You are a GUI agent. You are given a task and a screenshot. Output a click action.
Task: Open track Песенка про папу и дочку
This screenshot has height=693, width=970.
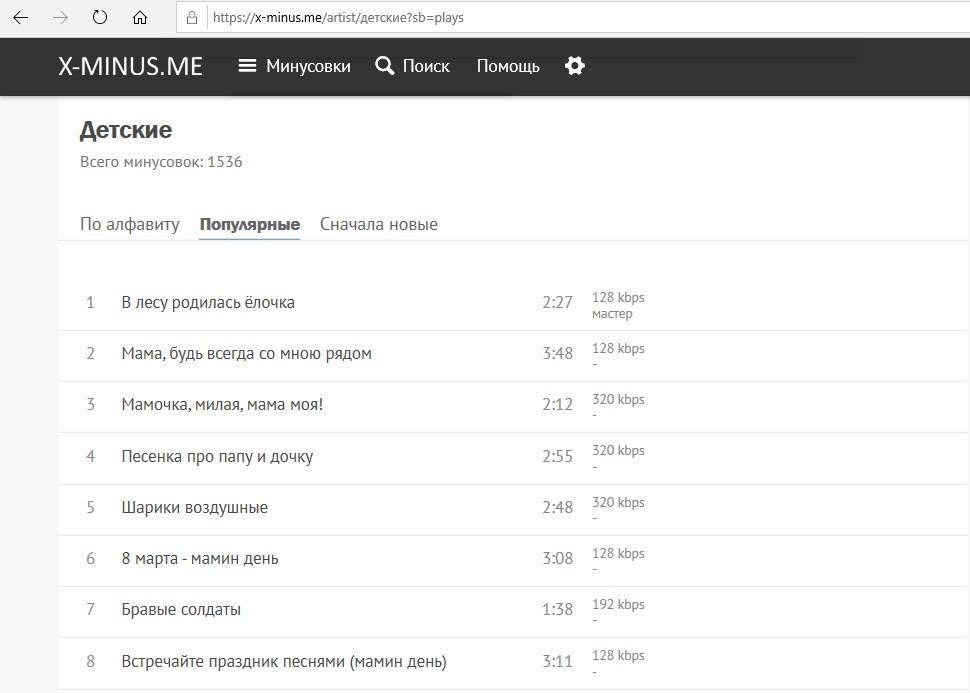click(217, 457)
